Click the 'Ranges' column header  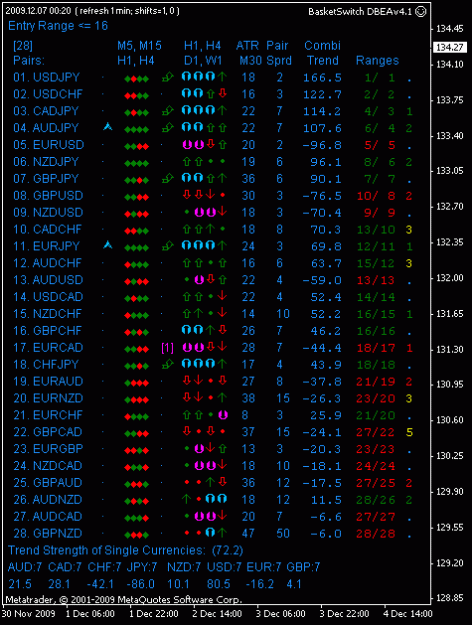pos(377,61)
